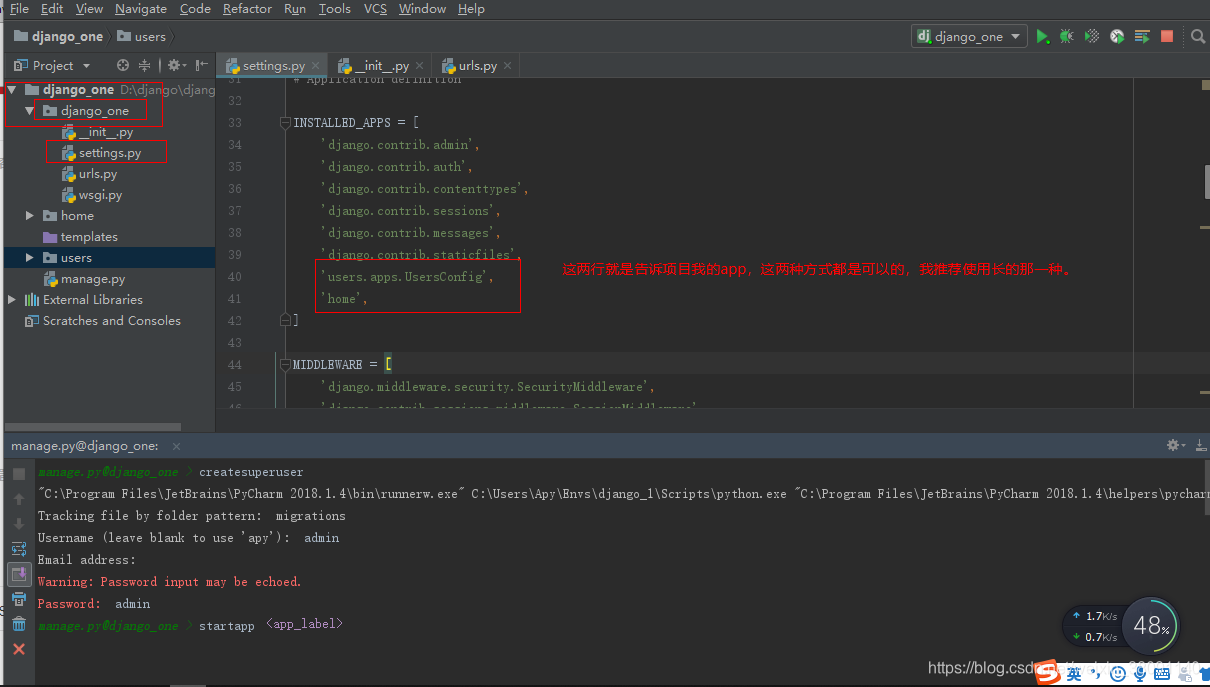Fold the INSTALLED_APPS list in editor
This screenshot has height=687, width=1210.
(286, 123)
